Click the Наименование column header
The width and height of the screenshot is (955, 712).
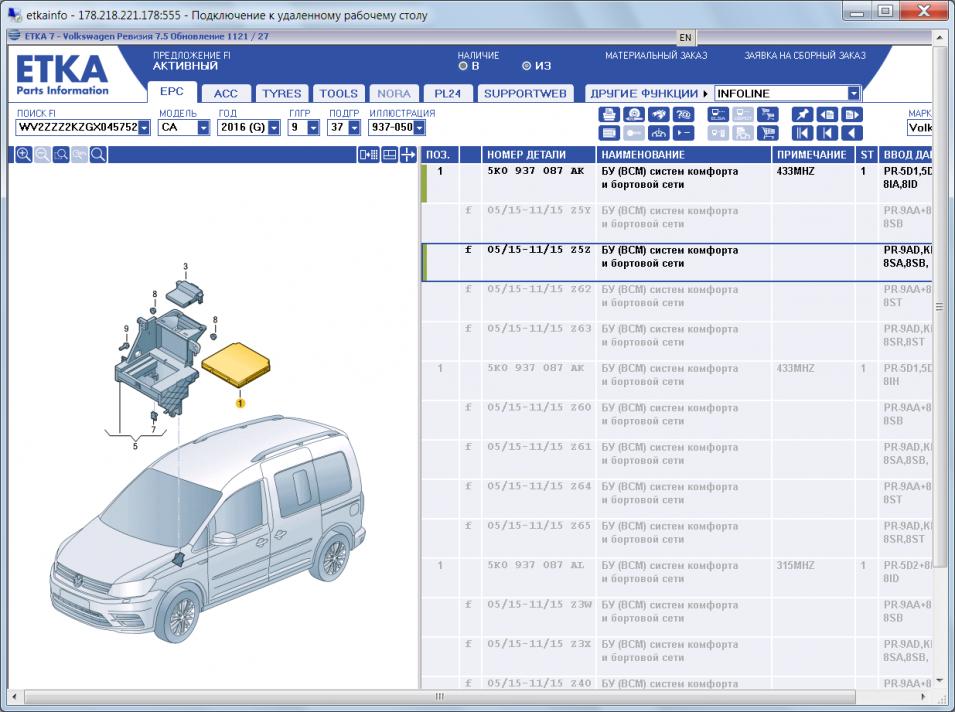coord(684,155)
